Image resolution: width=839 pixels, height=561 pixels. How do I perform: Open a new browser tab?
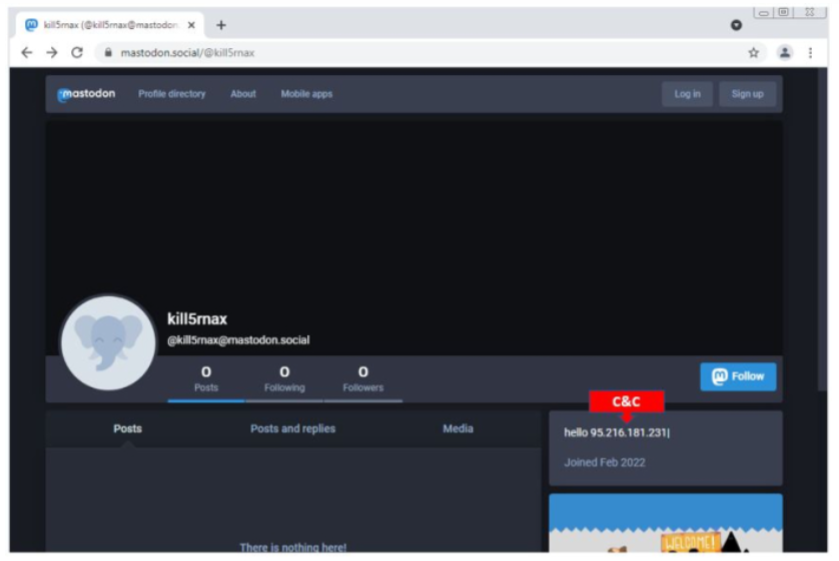pos(221,25)
